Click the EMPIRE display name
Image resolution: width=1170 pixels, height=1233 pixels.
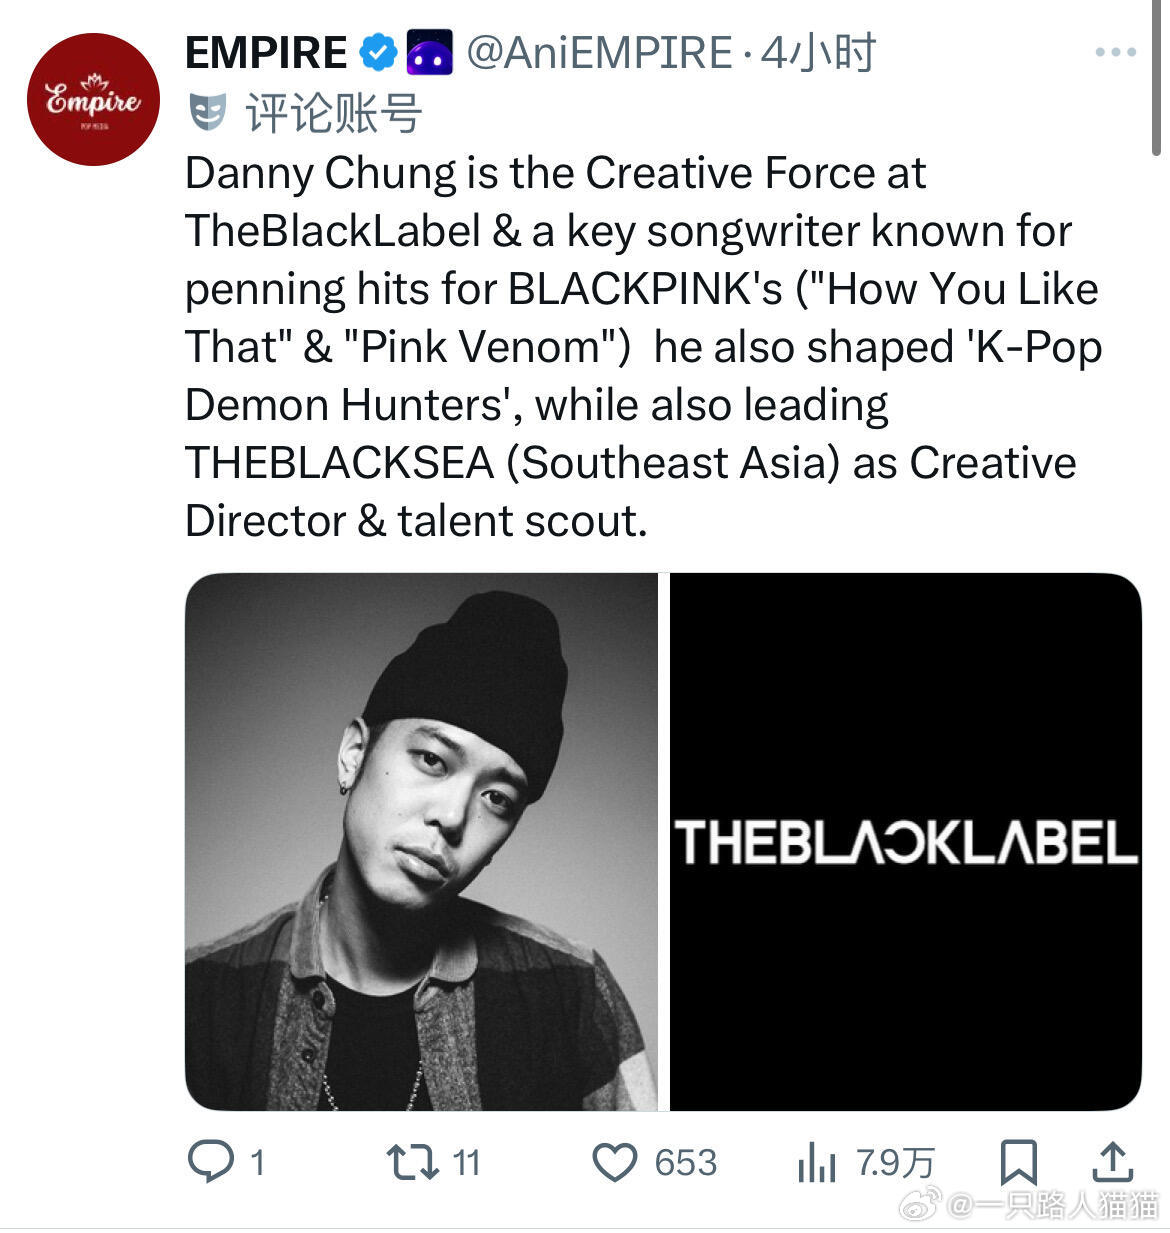pyautogui.click(x=266, y=53)
